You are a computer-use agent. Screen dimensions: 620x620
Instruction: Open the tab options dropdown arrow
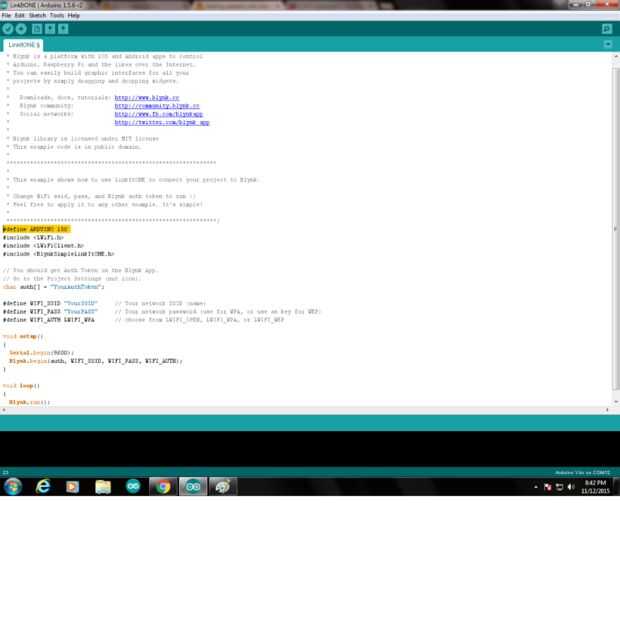point(608,44)
